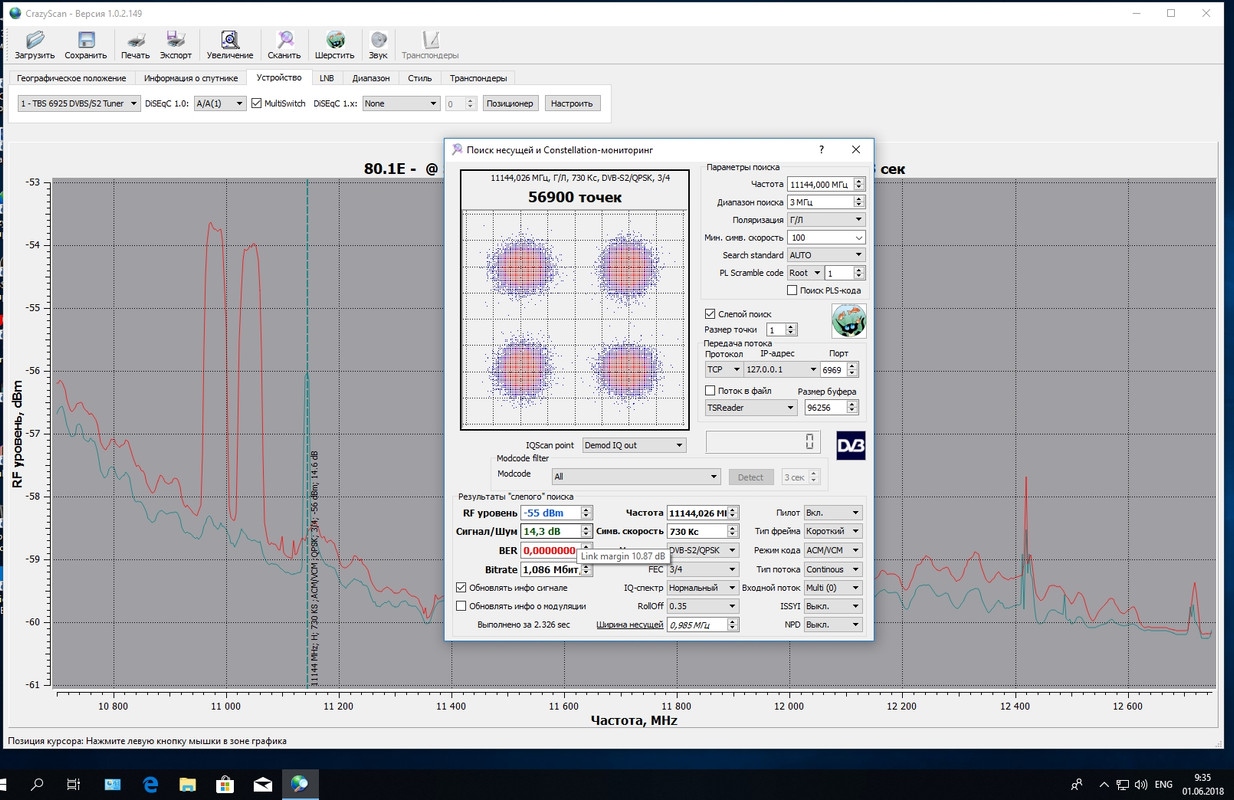The height and width of the screenshot is (800, 1234).
Task: Switch to Географическое положение tab
Action: [72, 78]
